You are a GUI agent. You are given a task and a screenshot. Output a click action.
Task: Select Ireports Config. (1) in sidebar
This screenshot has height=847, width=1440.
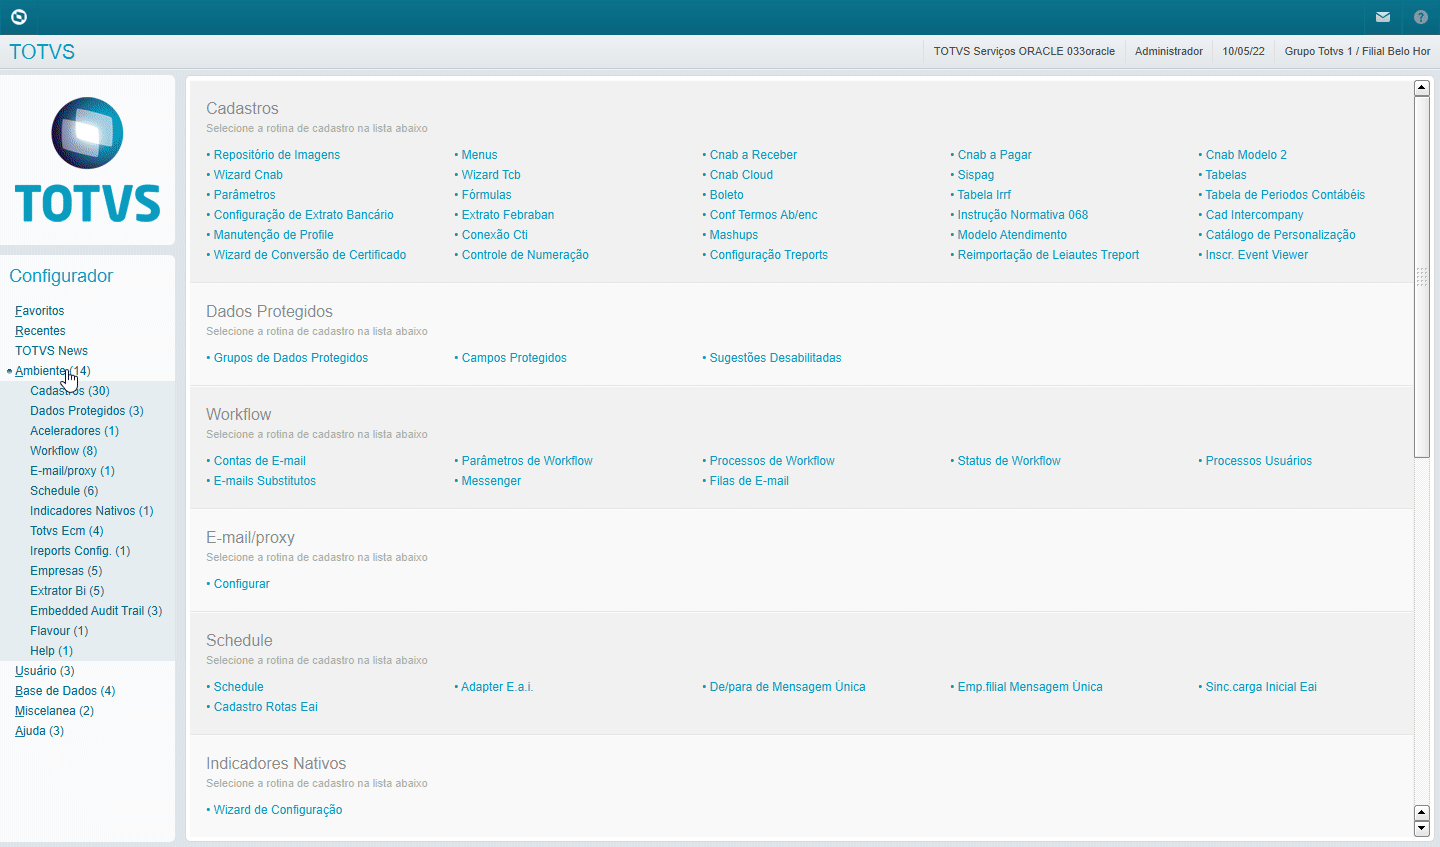tap(80, 551)
